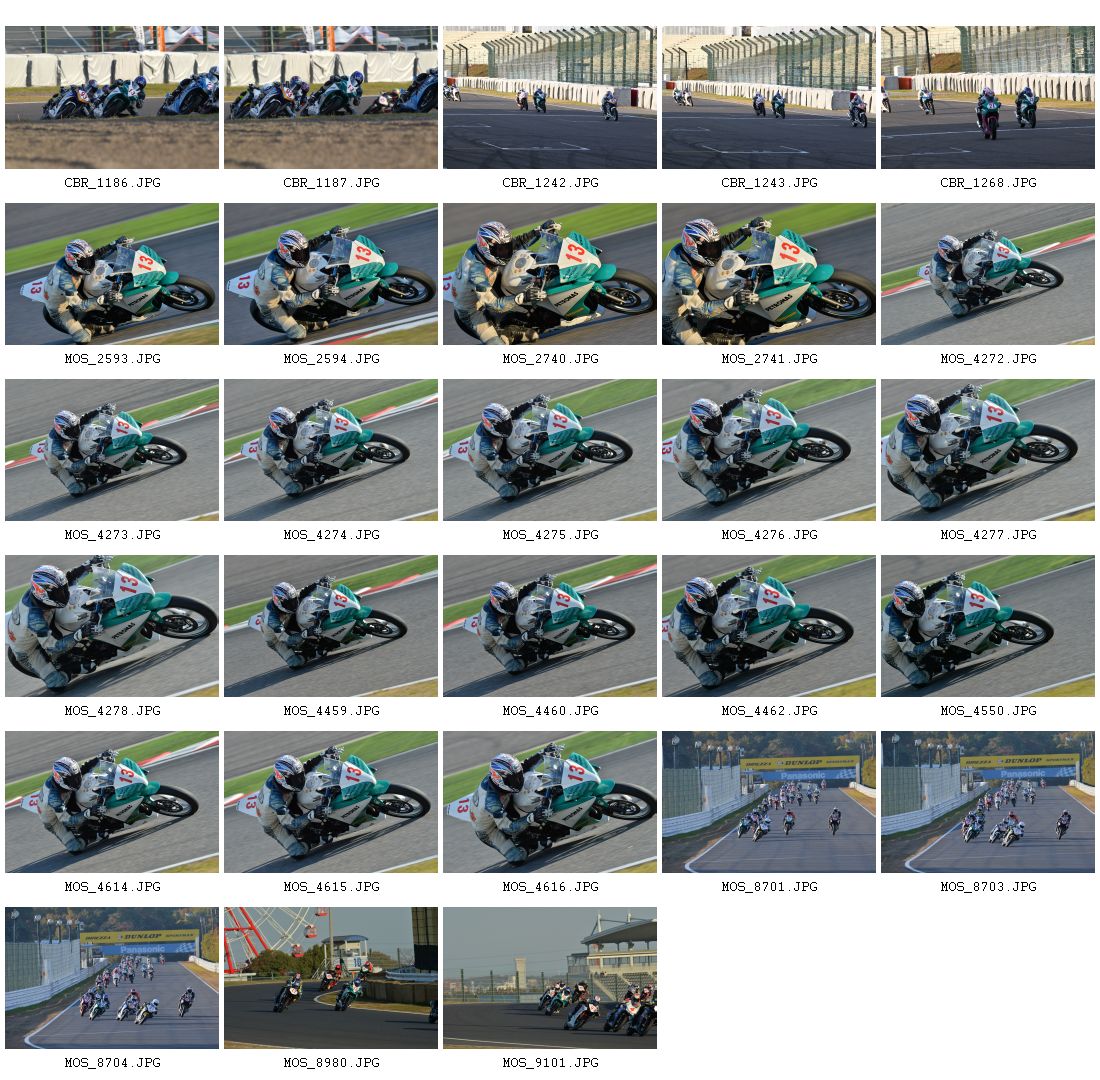Open the MOS_4615.JPG image
This screenshot has height=1080, width=1100.
330,802
